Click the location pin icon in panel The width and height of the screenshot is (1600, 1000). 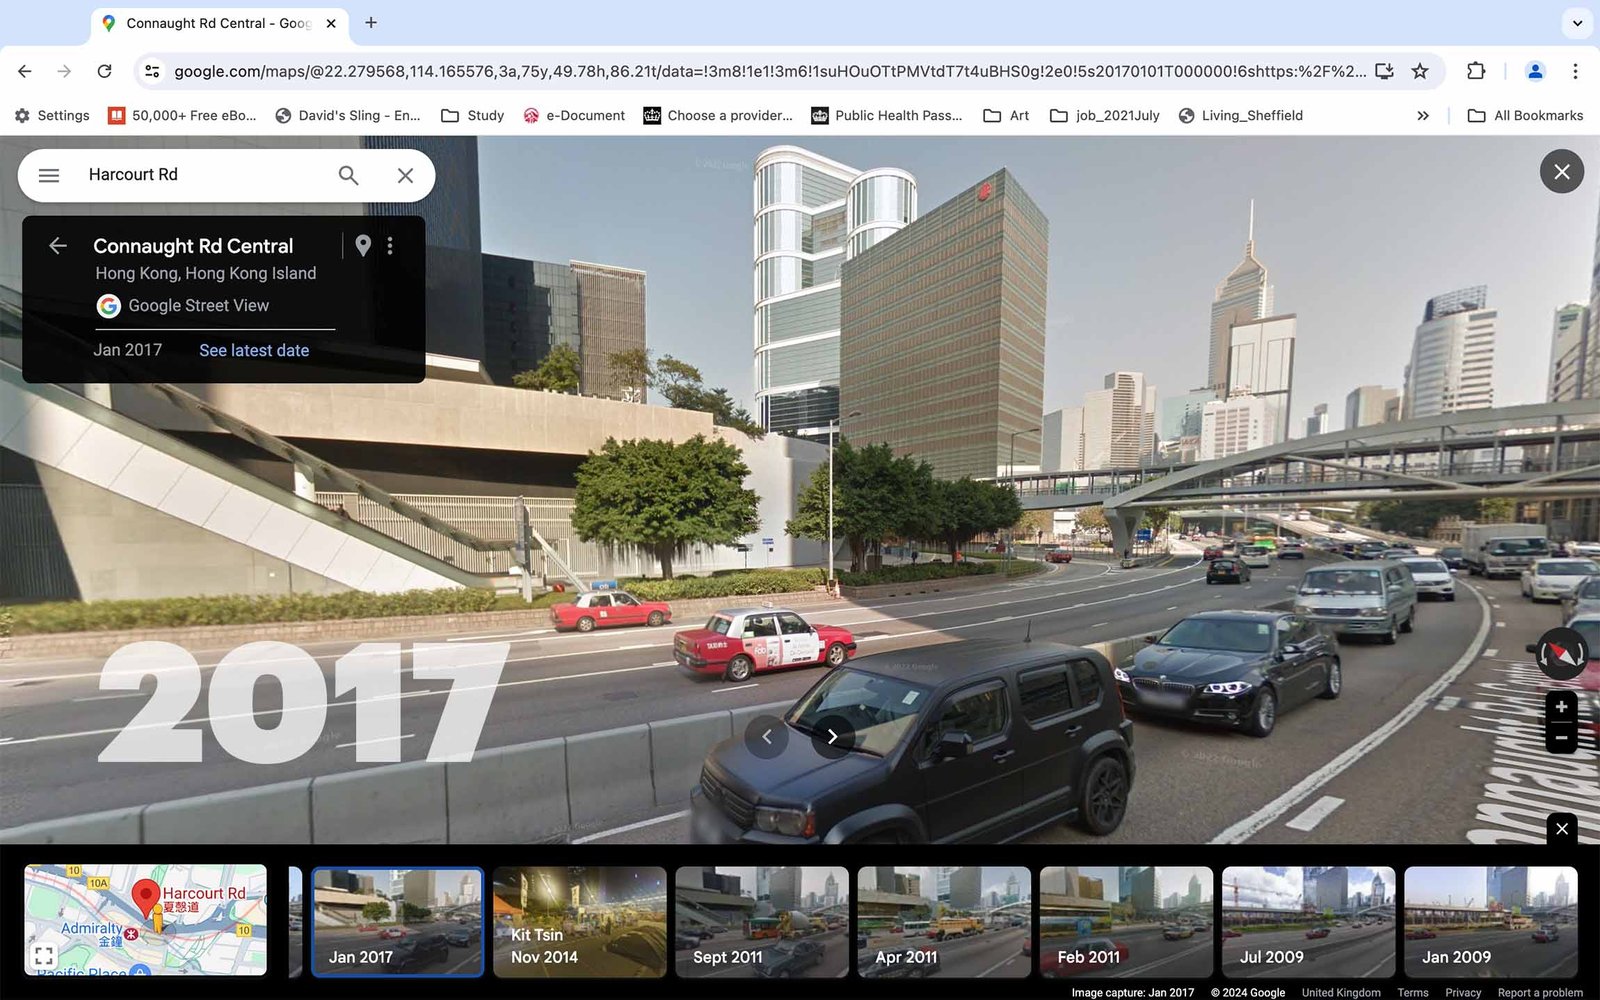point(363,245)
